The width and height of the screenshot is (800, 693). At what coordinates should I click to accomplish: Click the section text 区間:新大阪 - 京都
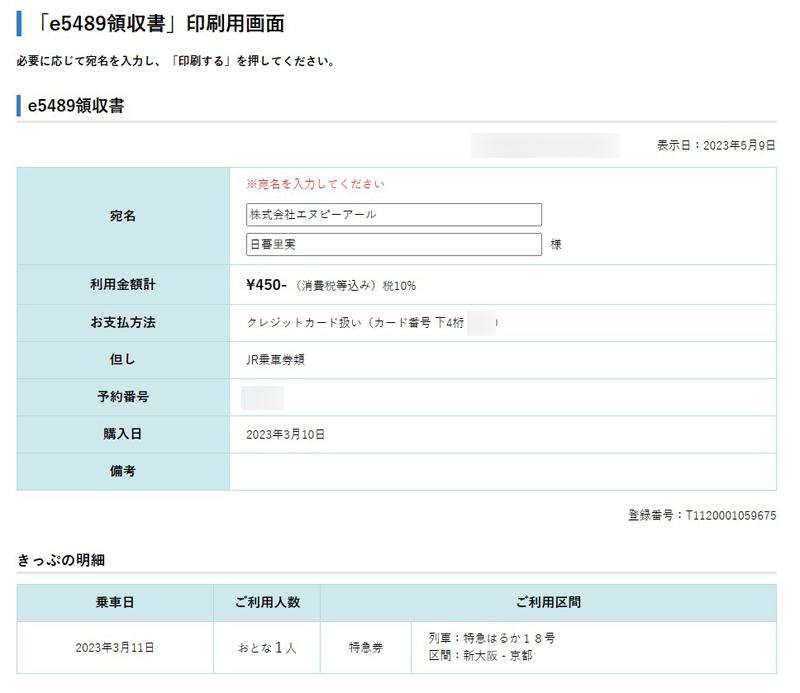(480, 656)
